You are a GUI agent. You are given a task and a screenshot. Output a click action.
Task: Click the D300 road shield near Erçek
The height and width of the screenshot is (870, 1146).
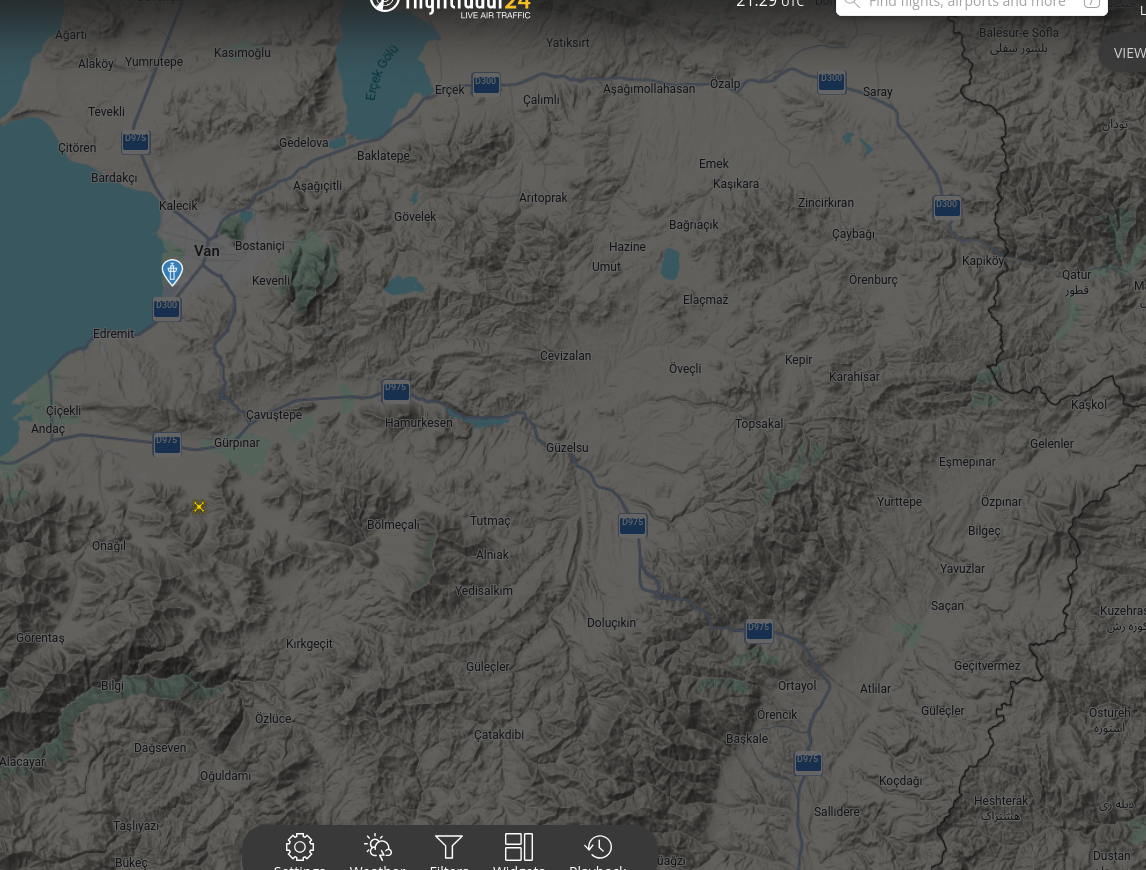pyautogui.click(x=486, y=83)
